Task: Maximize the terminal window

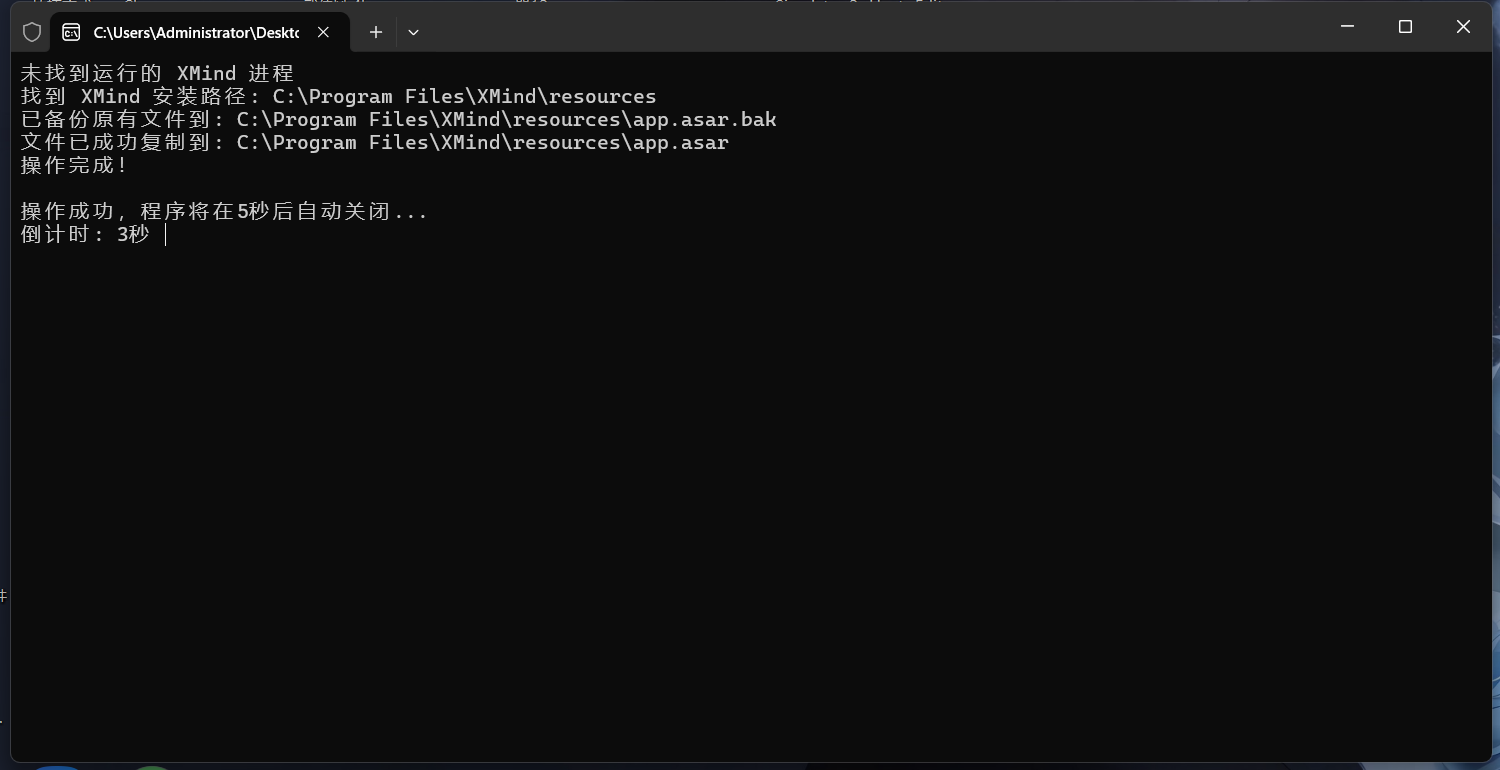Action: pos(1405,27)
